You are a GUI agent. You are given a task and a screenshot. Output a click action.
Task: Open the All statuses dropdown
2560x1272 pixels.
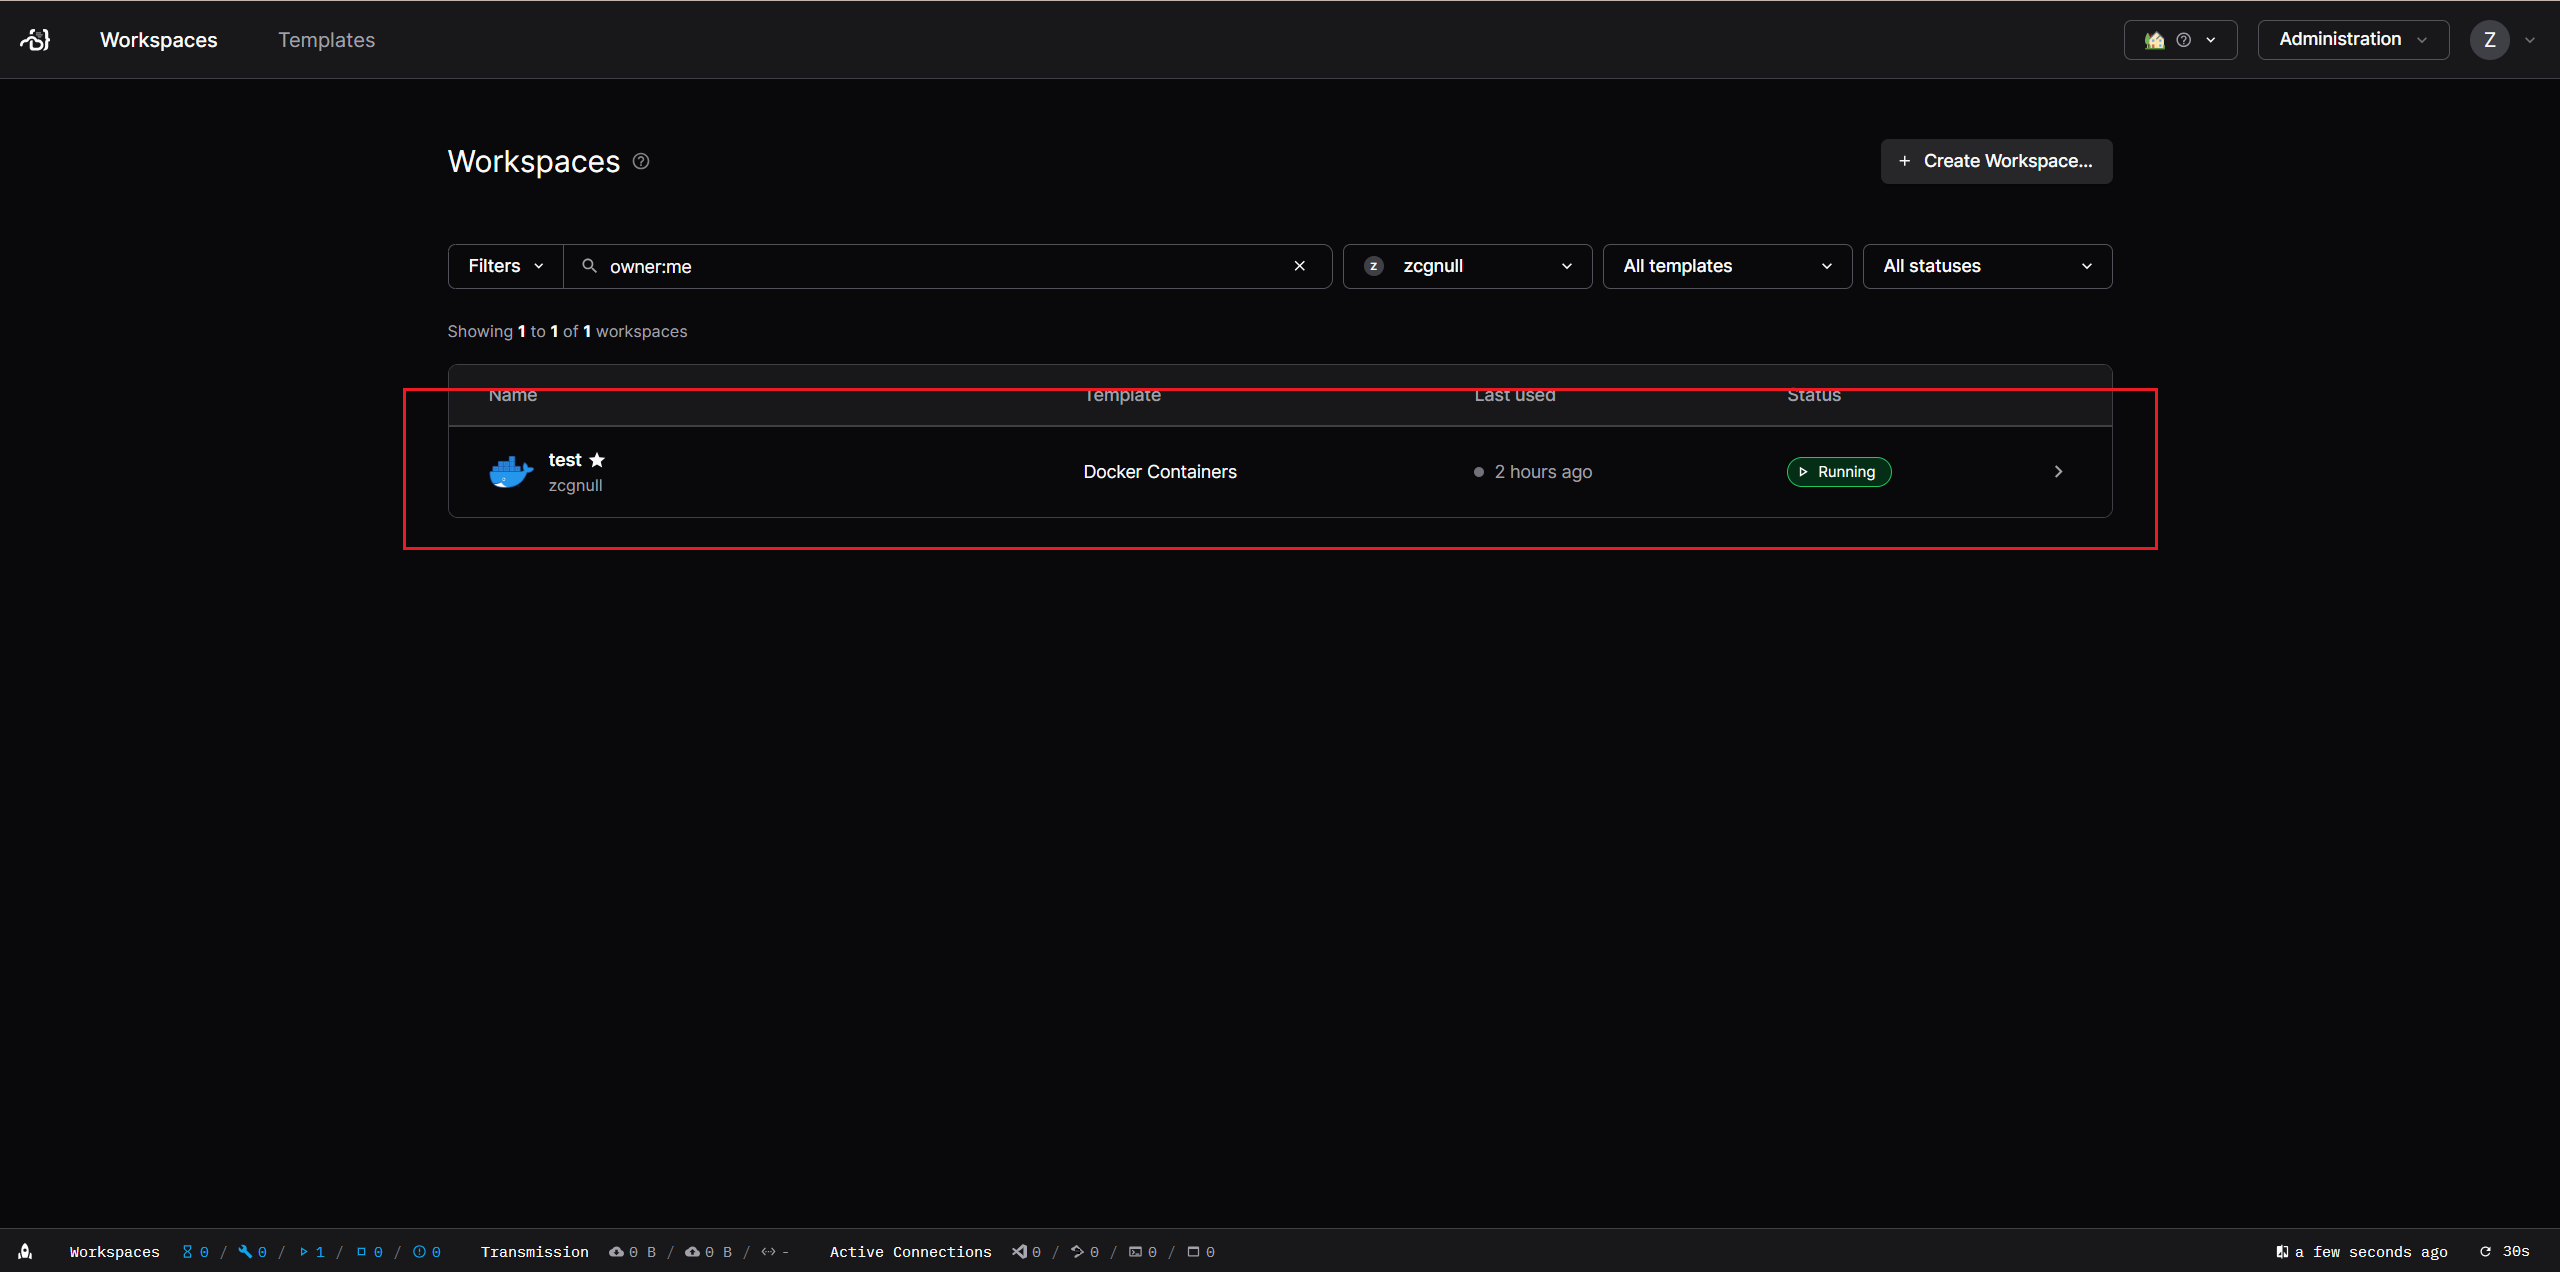[1986, 266]
